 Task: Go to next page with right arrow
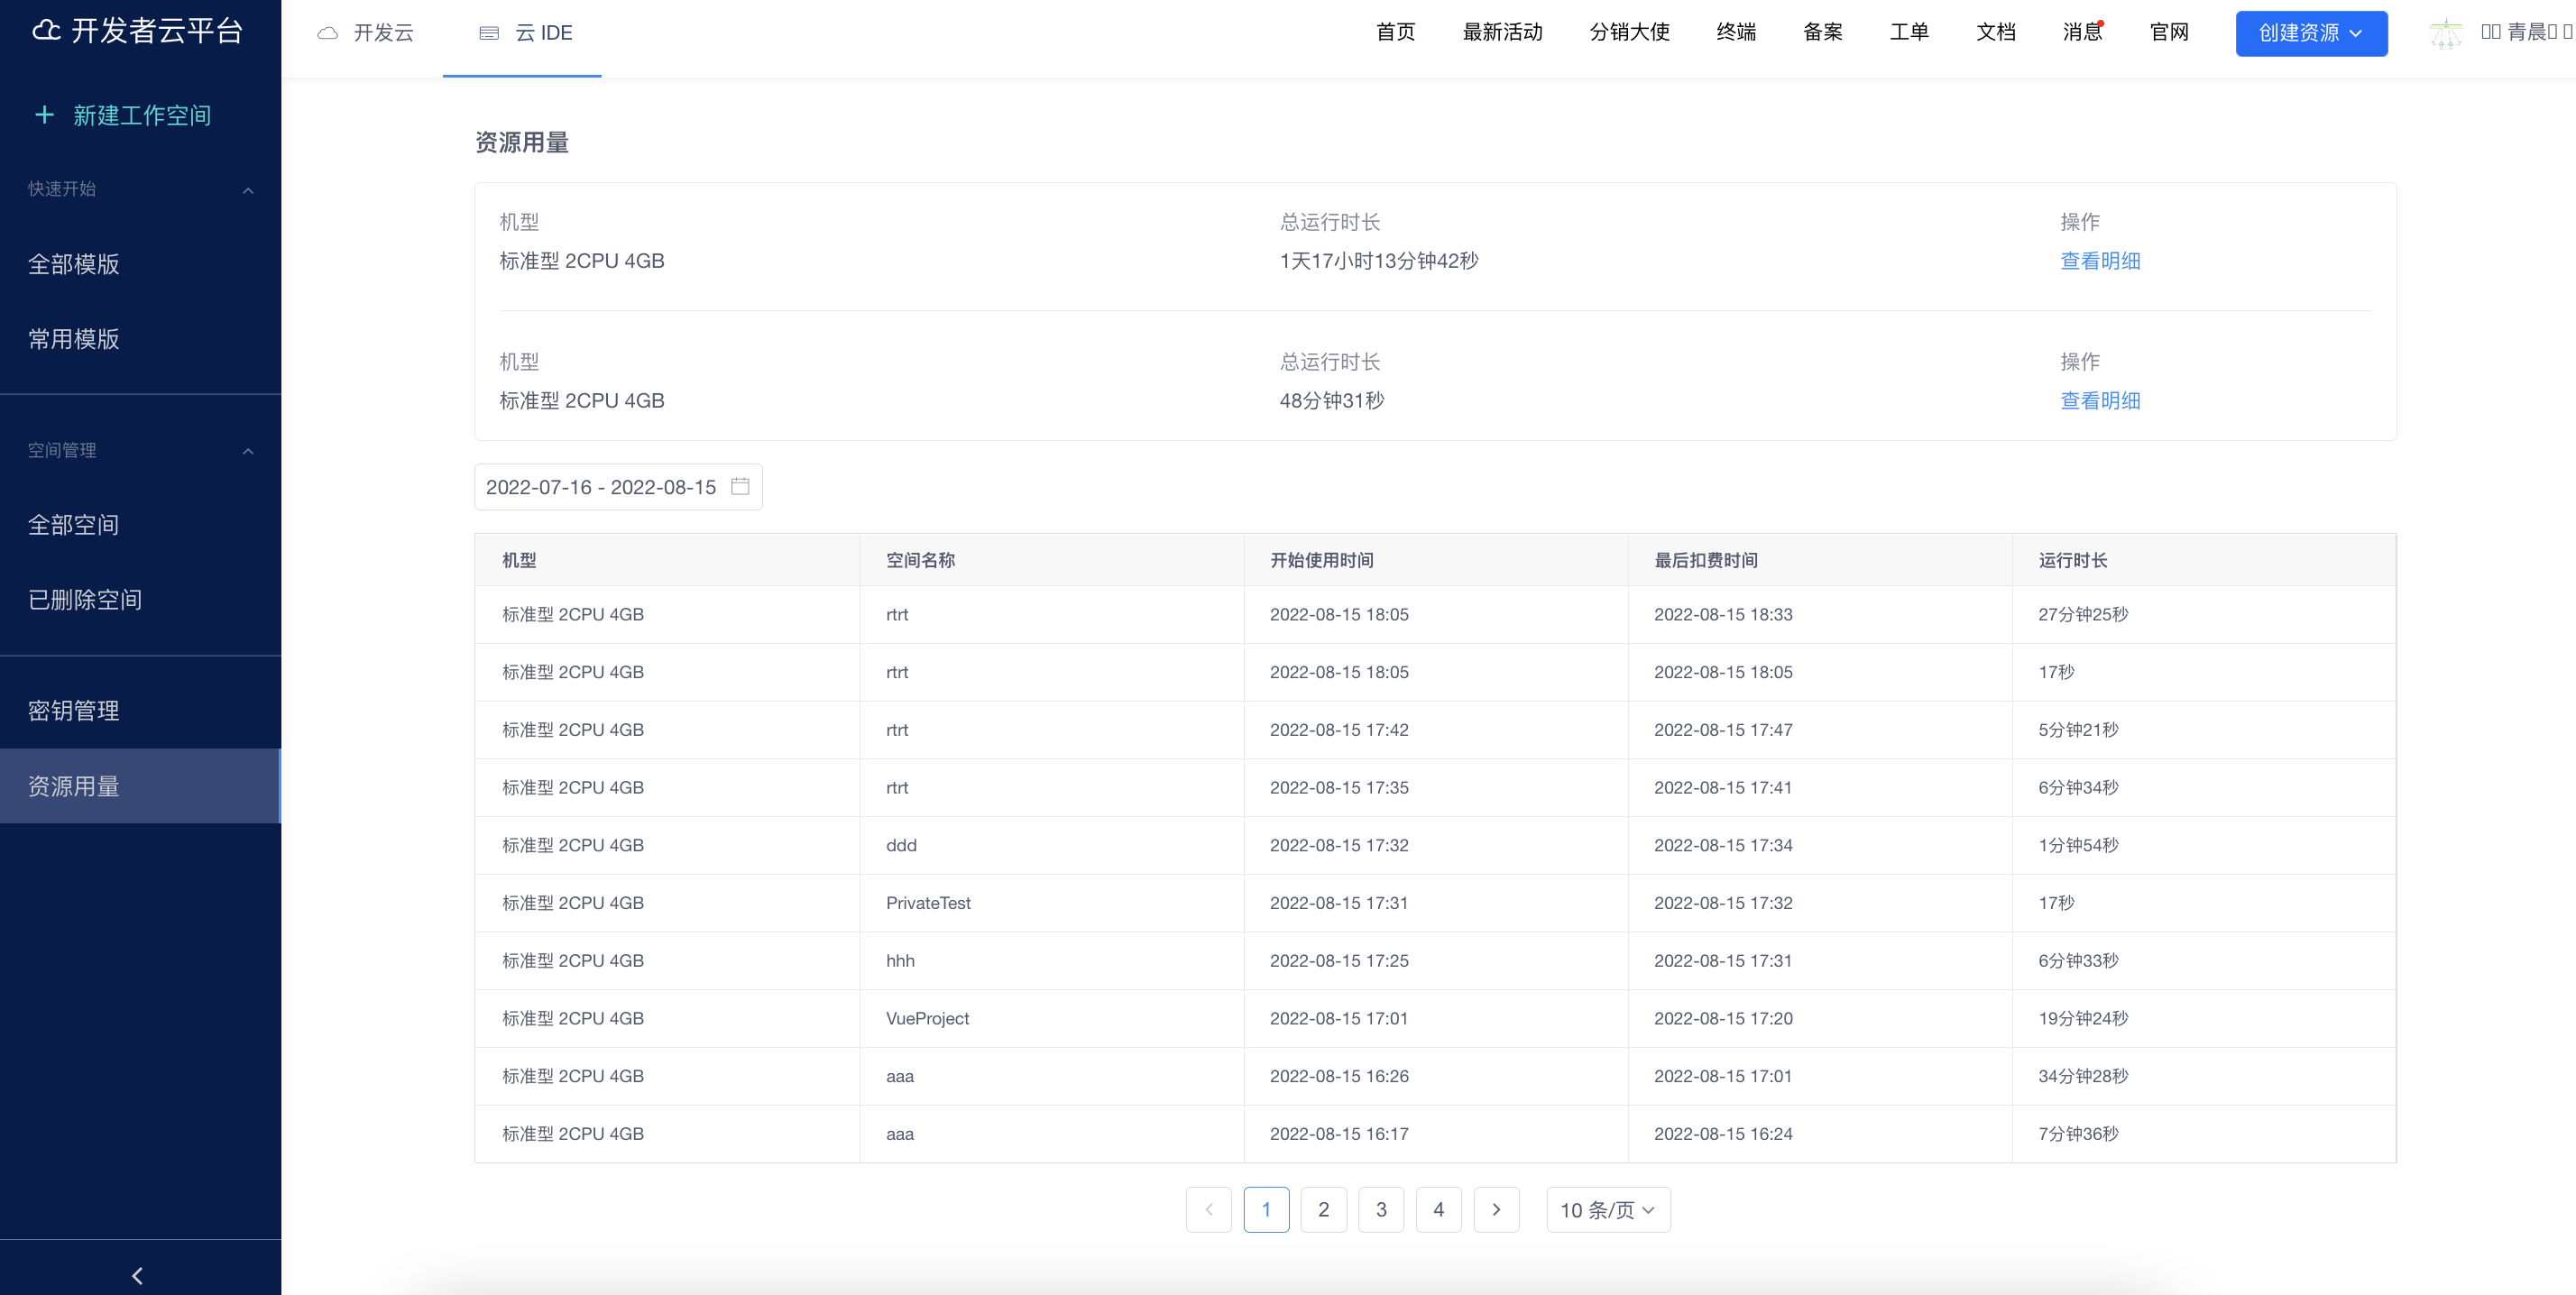coord(1496,1209)
